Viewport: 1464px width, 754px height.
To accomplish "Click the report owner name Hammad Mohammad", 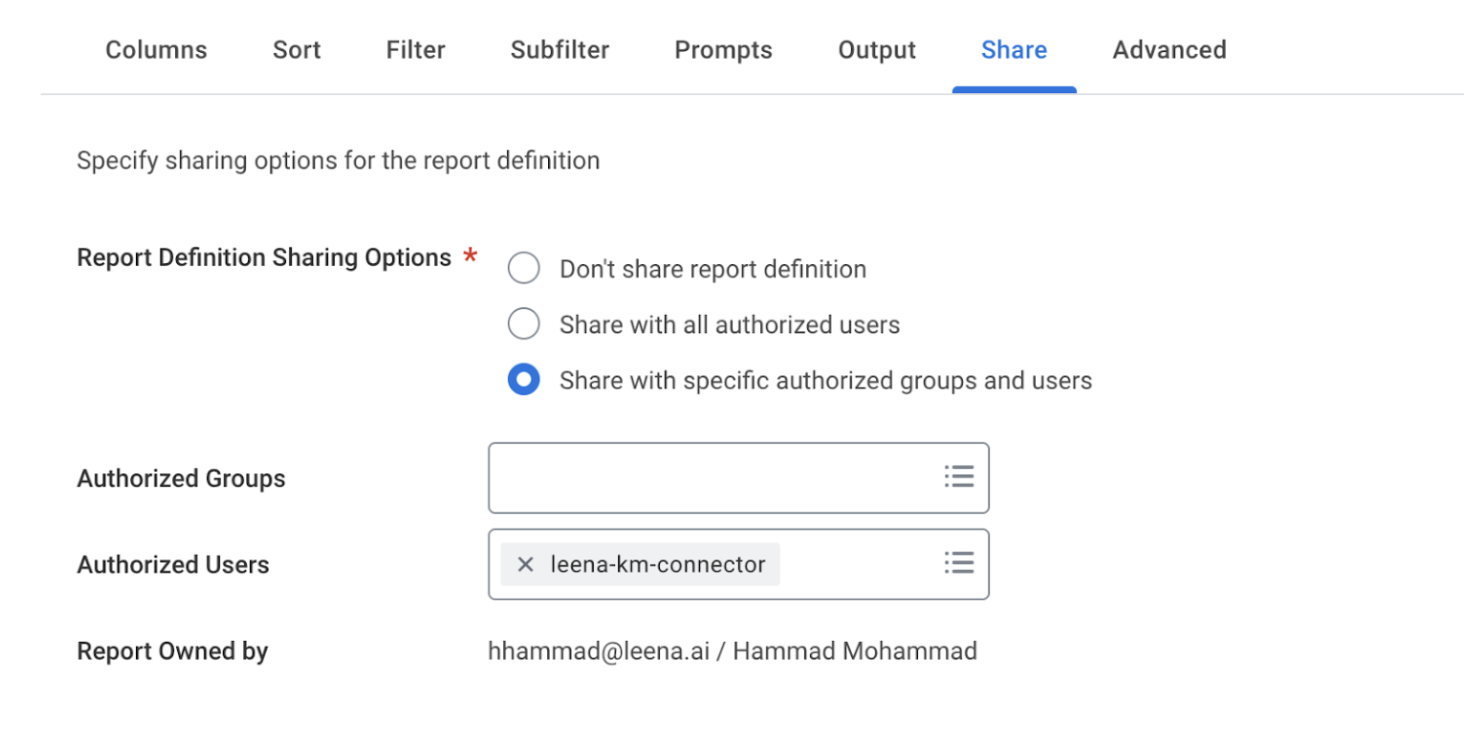I will (x=854, y=652).
